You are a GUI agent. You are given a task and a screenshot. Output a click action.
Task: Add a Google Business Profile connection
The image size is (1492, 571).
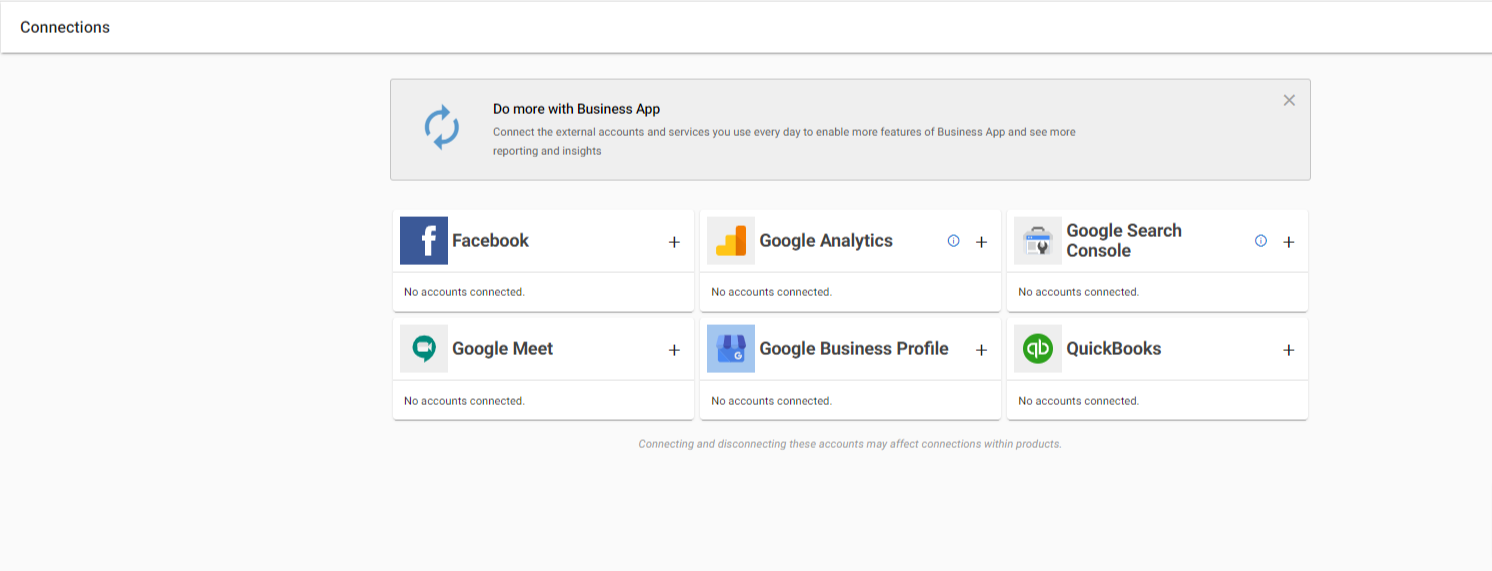click(x=981, y=350)
